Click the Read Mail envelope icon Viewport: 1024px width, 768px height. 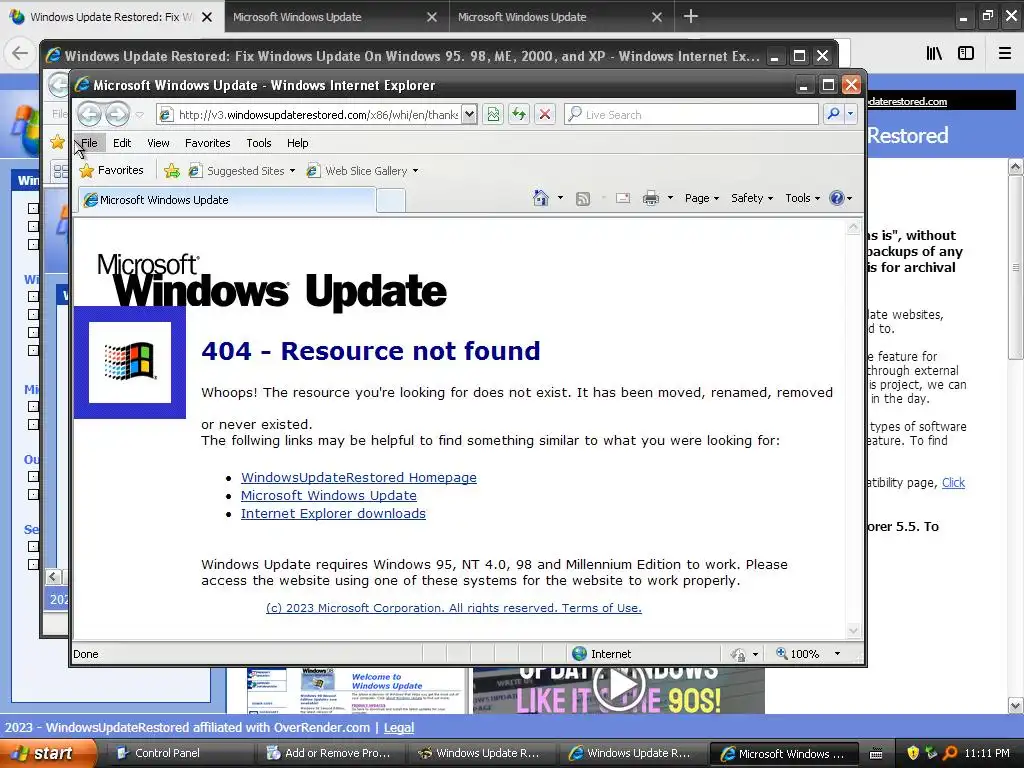[x=623, y=198]
